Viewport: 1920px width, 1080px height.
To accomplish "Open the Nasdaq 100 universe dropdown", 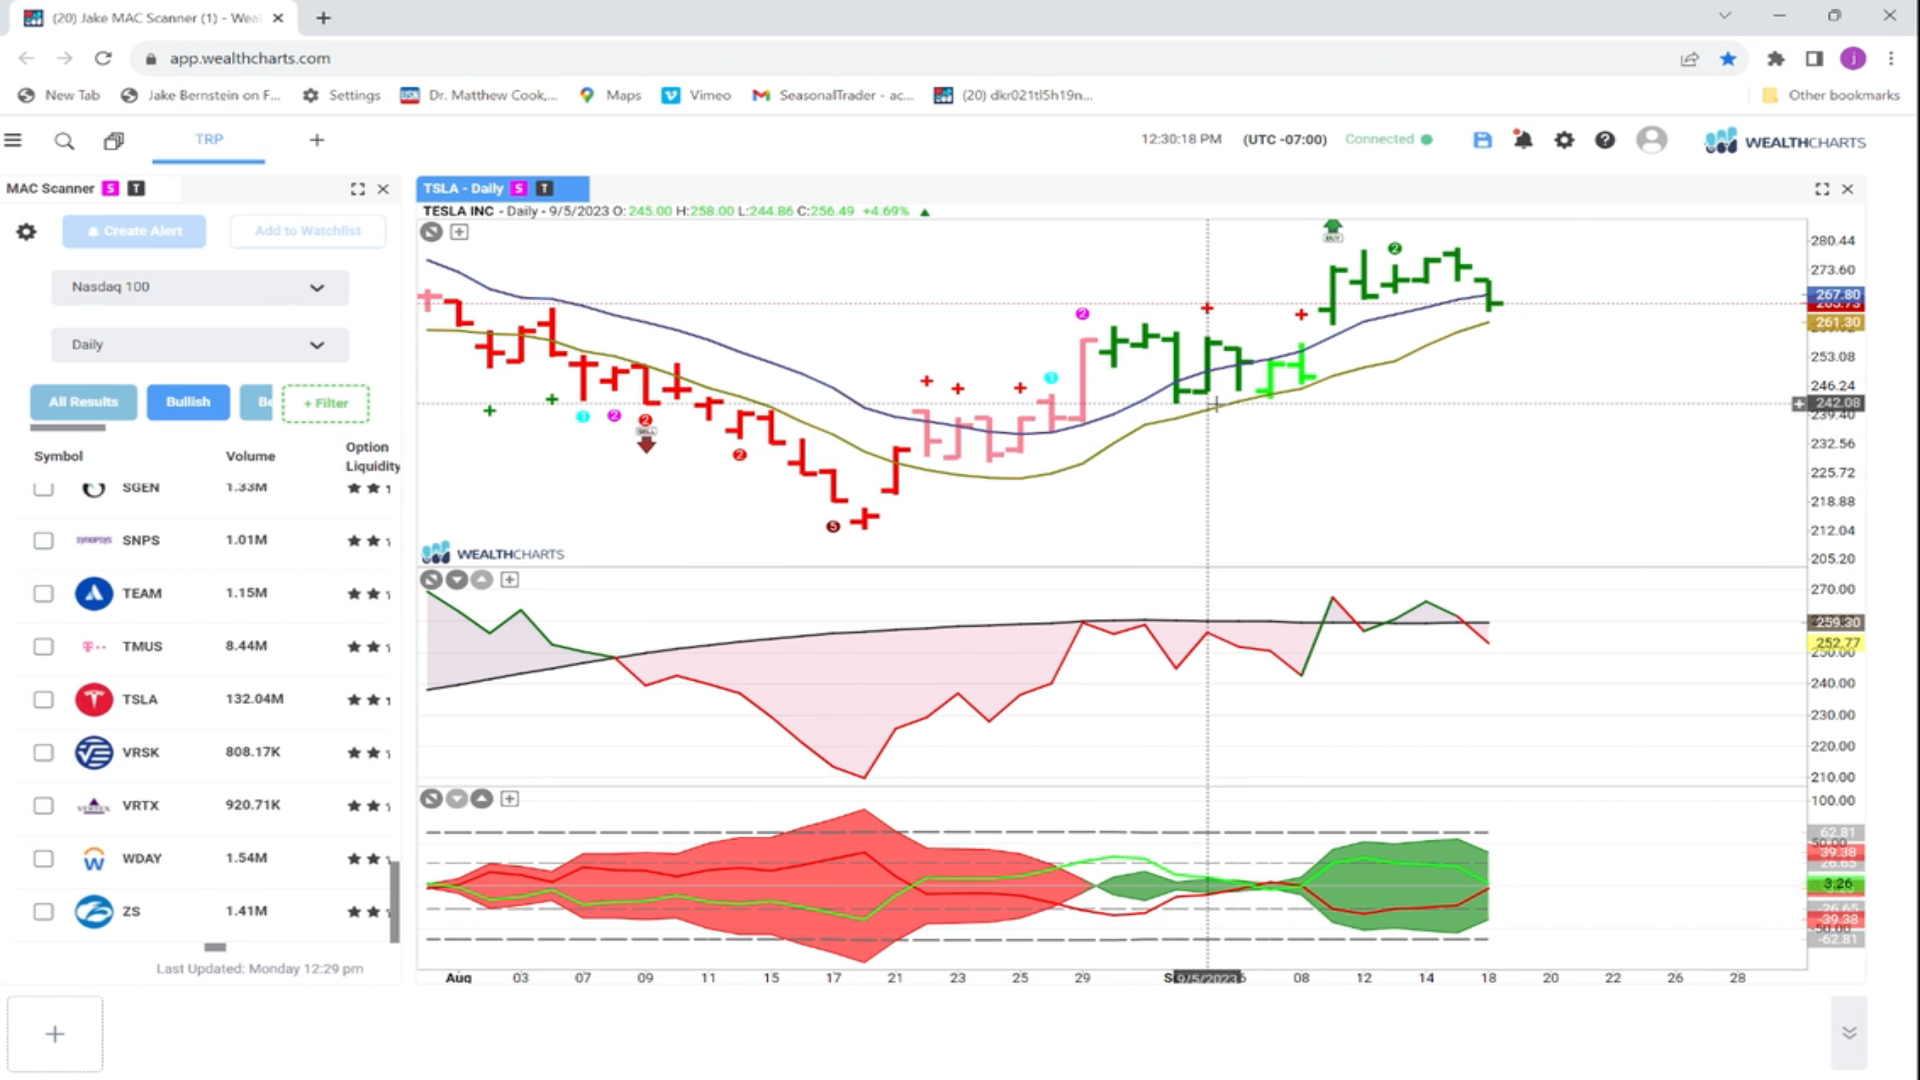I will pos(199,287).
